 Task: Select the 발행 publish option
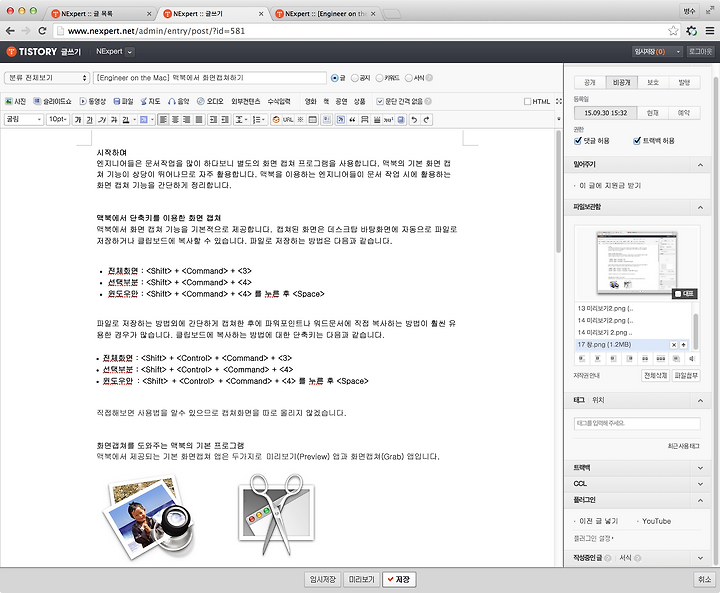pos(685,82)
